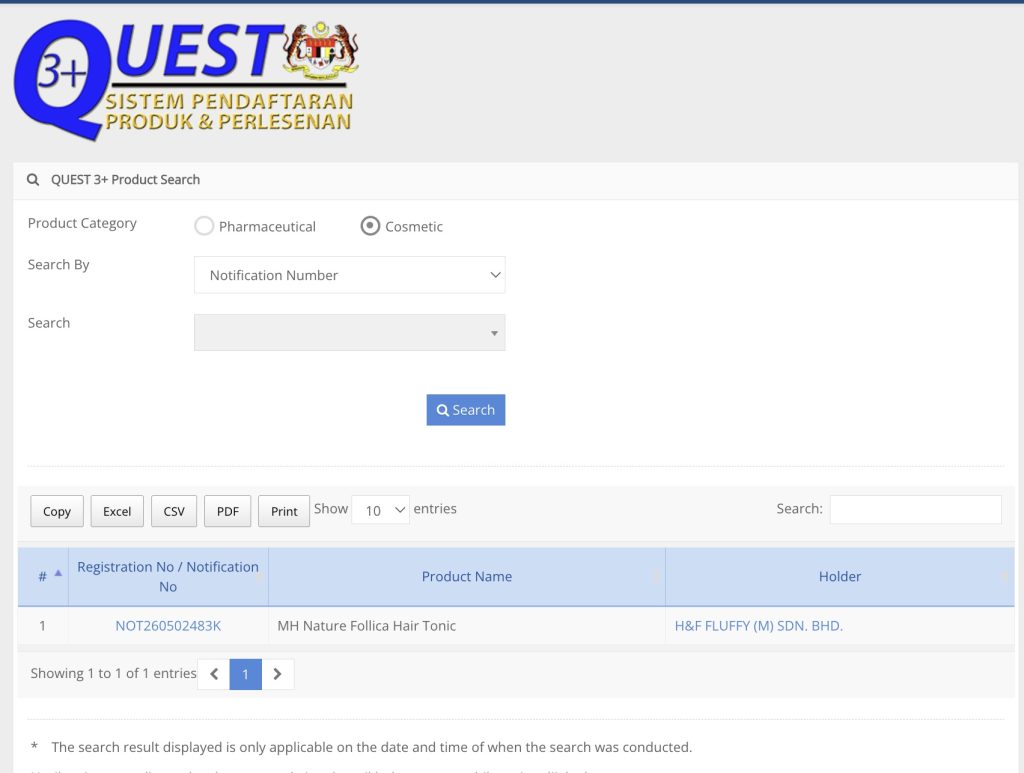Open the empty Search combo box
Screen dimensions: 1024x773
349,332
